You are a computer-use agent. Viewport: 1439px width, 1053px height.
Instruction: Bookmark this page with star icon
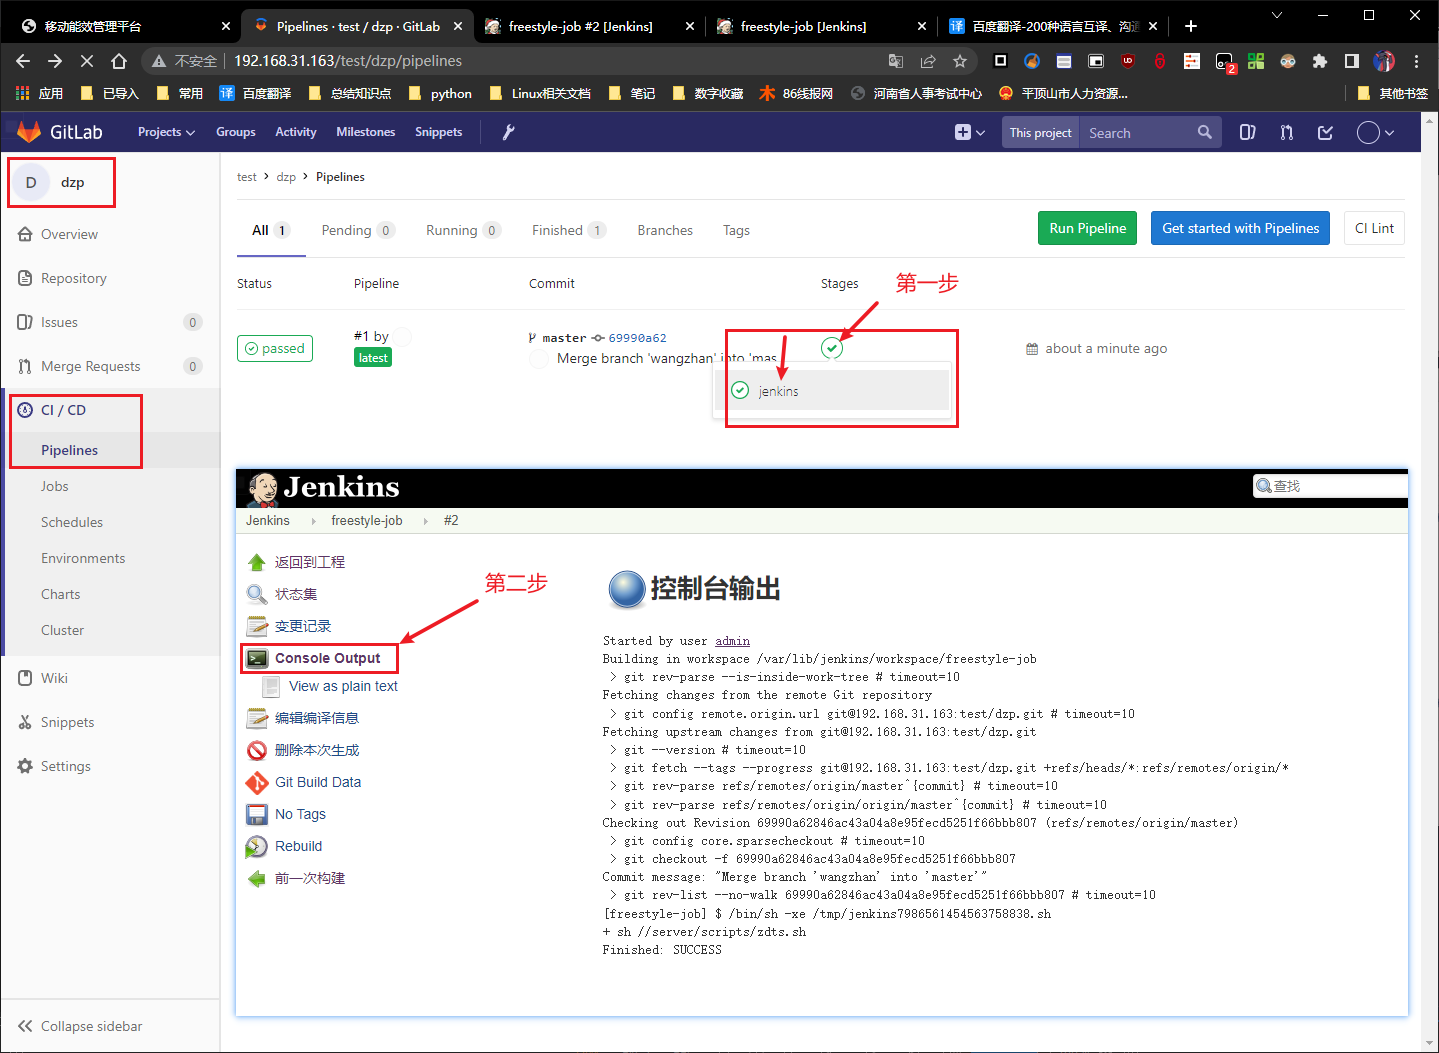pos(960,61)
